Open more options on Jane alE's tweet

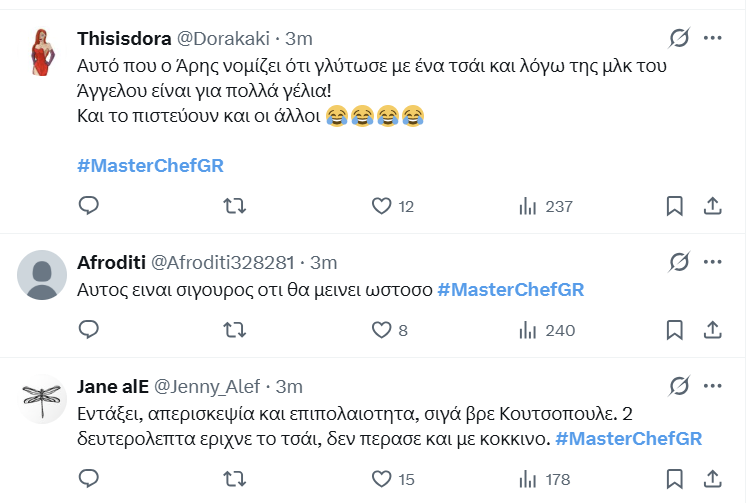click(712, 386)
